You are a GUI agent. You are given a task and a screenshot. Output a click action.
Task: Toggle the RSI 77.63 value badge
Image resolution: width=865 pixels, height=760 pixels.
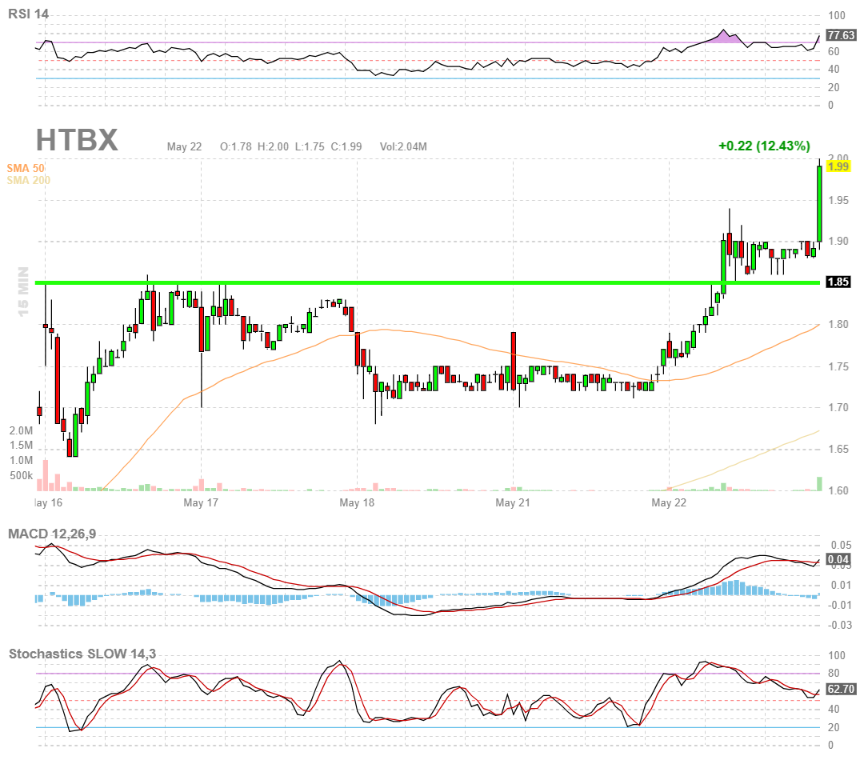(x=840, y=33)
